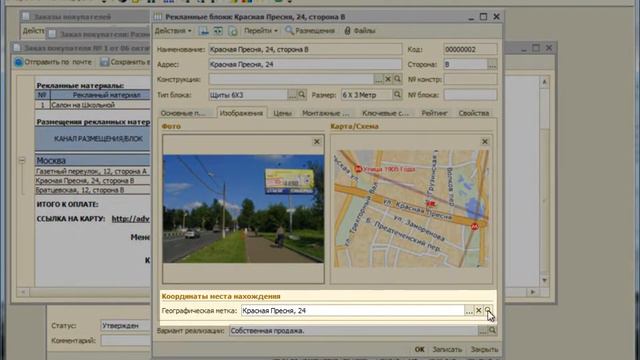Click the КАНАЛ РАЗМЕЩЕНИЯ/БЛОК header cell
640x360 pixels.
[93, 139]
